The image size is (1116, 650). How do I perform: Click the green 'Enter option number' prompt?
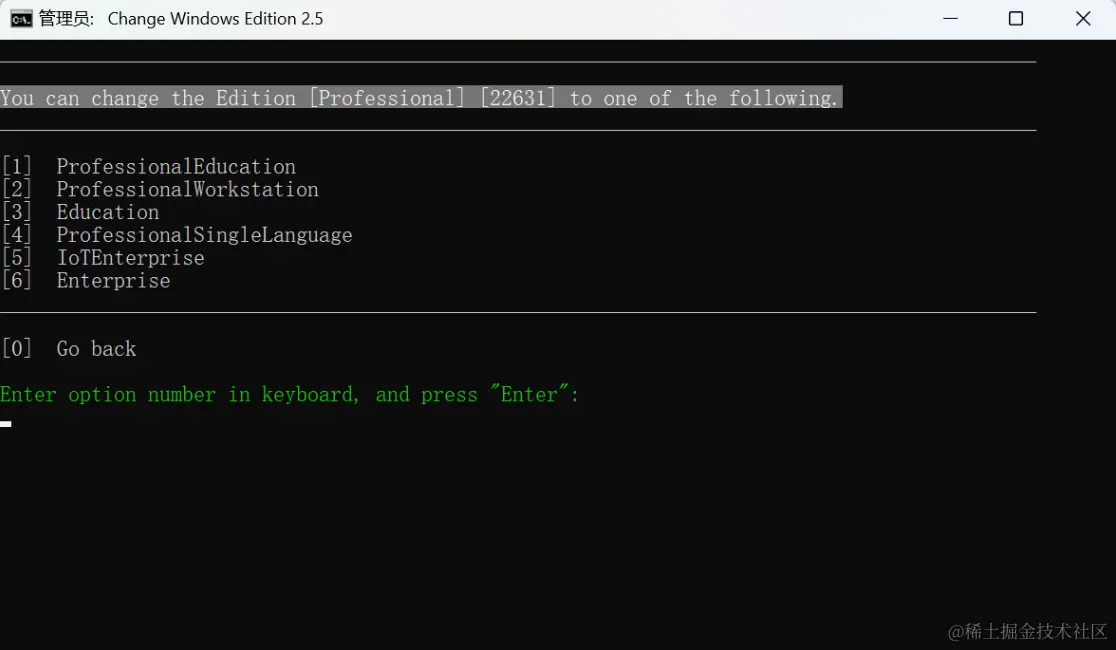pos(290,394)
